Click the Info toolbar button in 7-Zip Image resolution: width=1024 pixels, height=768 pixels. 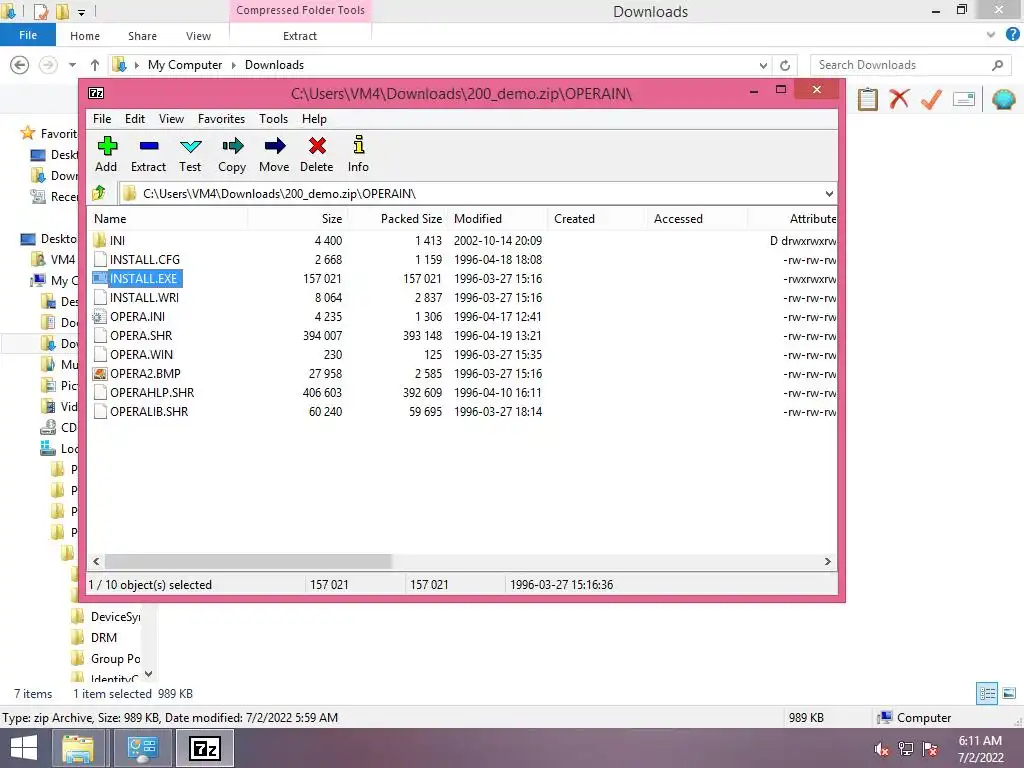(358, 155)
